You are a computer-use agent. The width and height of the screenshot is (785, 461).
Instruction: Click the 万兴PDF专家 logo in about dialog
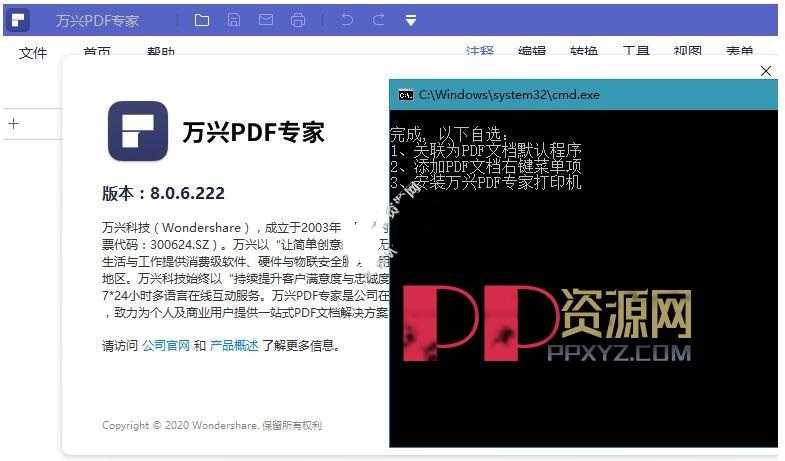tap(138, 131)
